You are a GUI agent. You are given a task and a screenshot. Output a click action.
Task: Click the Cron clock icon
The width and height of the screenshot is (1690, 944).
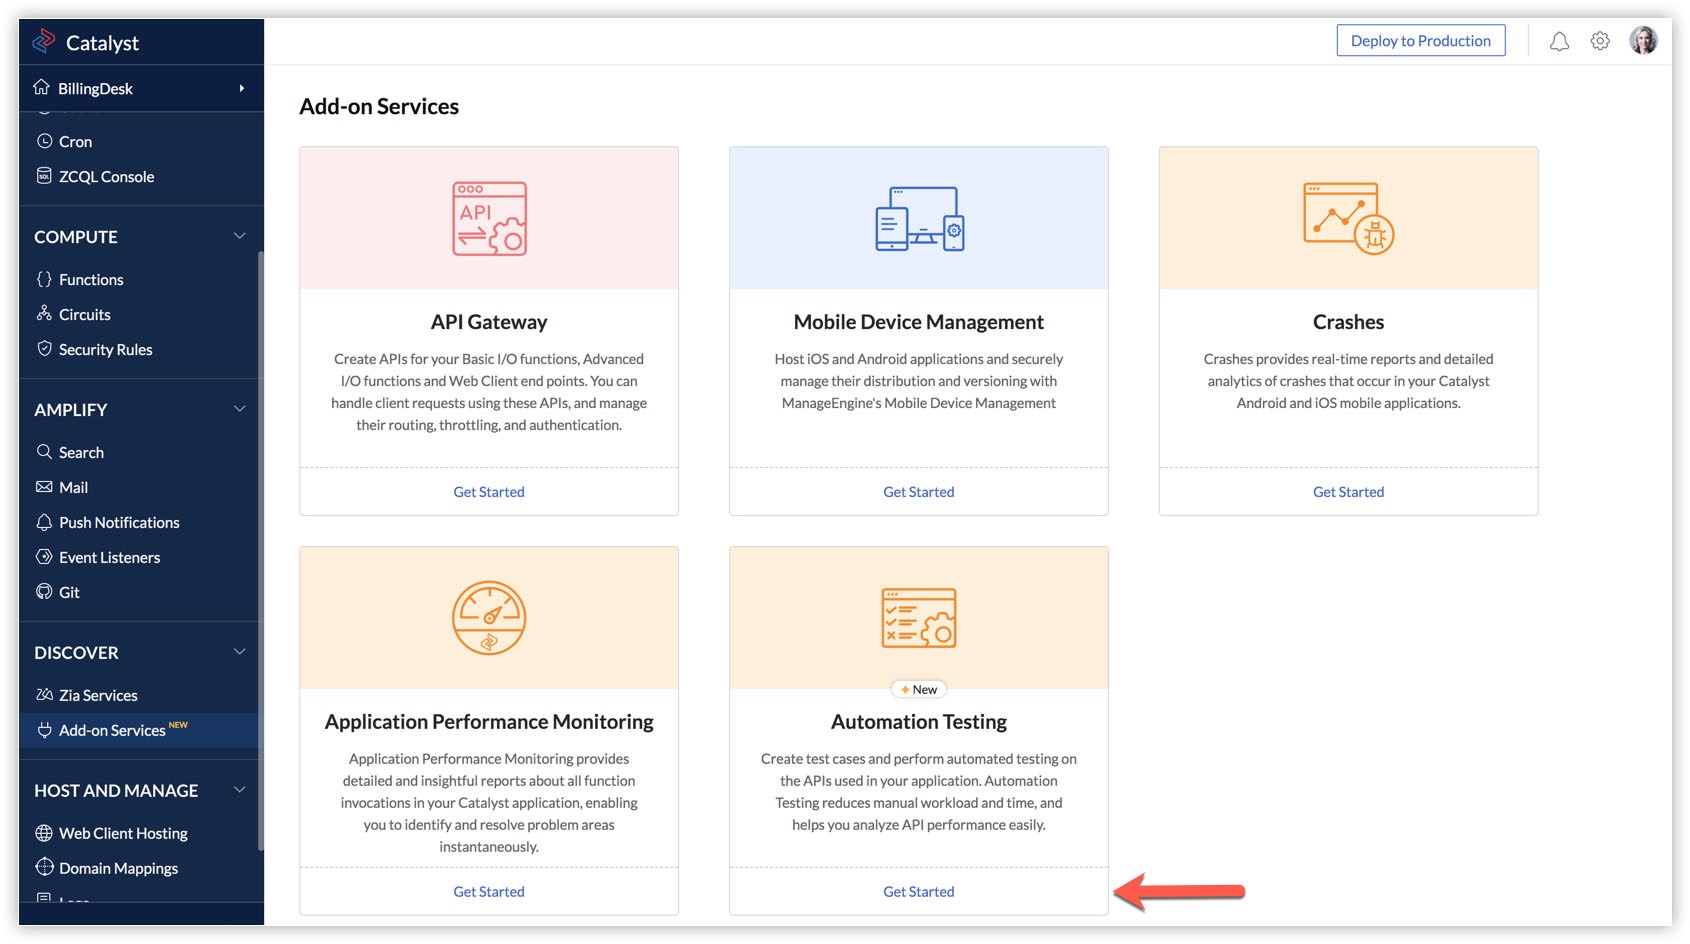coord(44,141)
